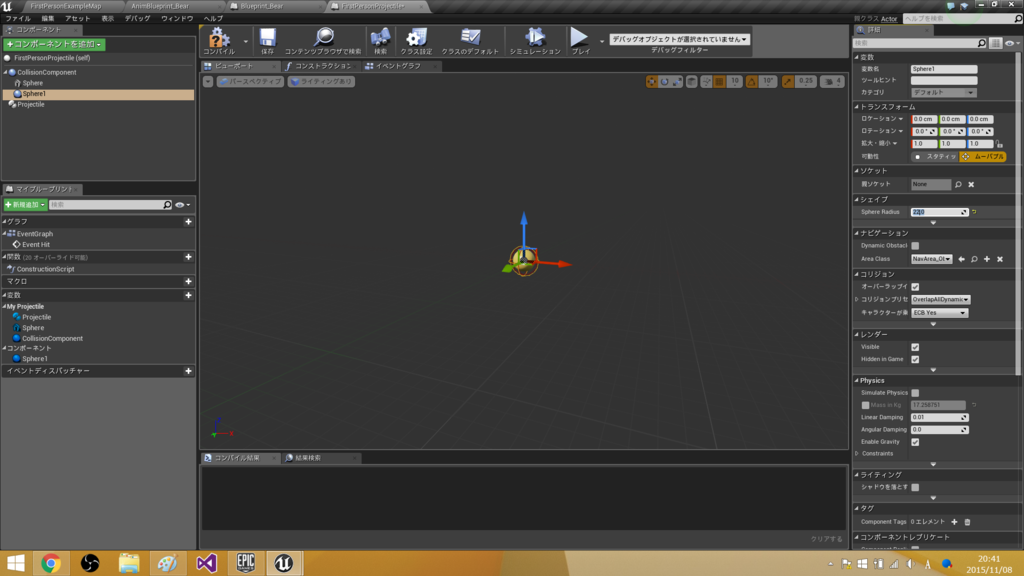The width and height of the screenshot is (1024, 576).
Task: Open the details property matrix grid icon
Action: click(x=995, y=43)
